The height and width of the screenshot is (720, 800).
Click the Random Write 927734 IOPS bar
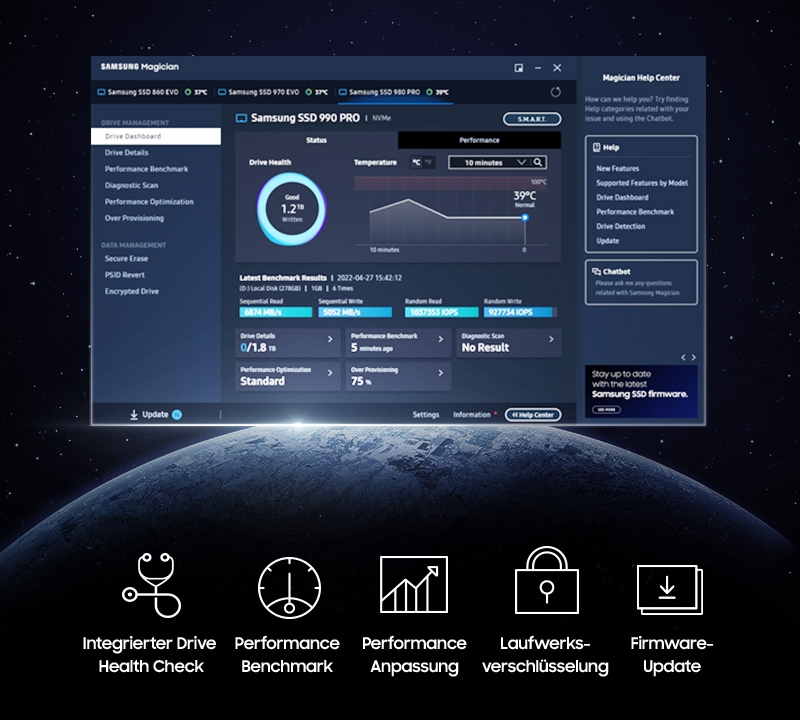click(x=520, y=312)
